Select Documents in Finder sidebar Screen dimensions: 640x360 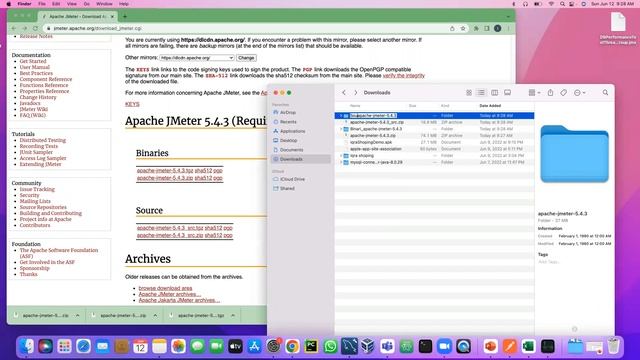tap(291, 150)
